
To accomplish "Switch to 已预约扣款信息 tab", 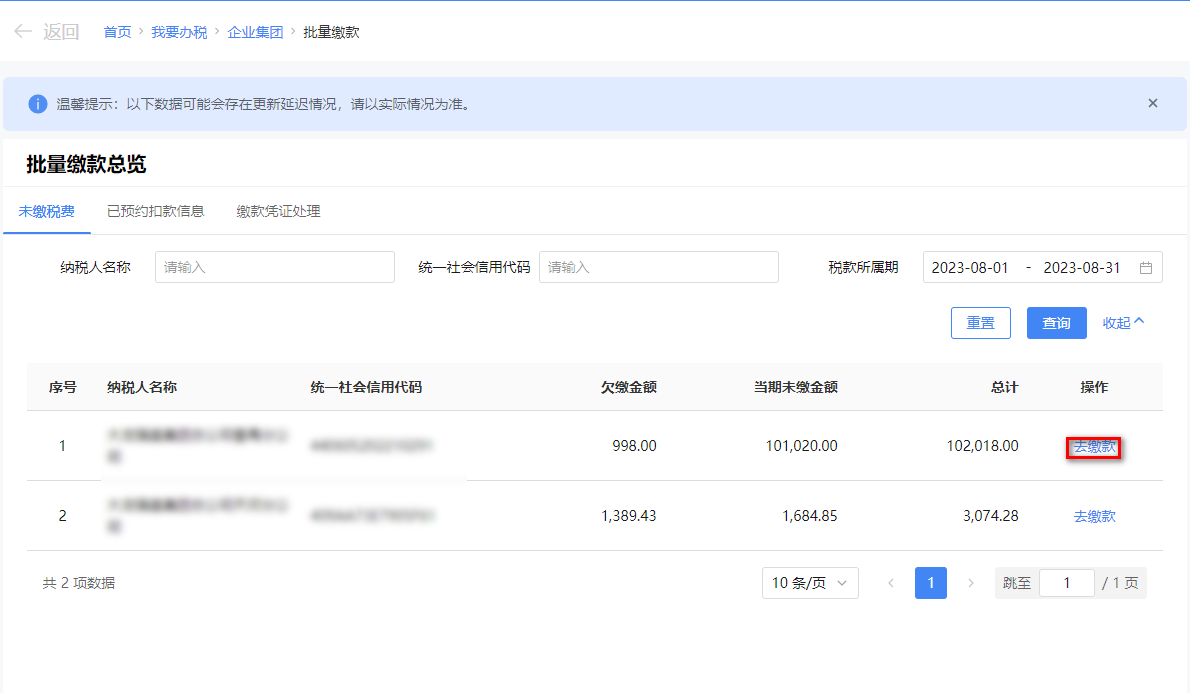I will coord(156,211).
